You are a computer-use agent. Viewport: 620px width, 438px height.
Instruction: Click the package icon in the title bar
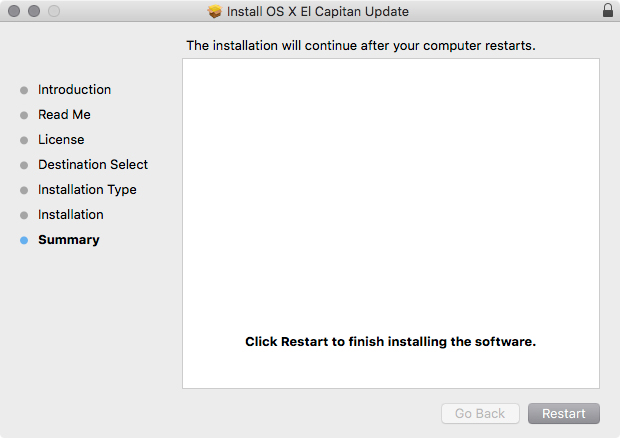click(214, 11)
